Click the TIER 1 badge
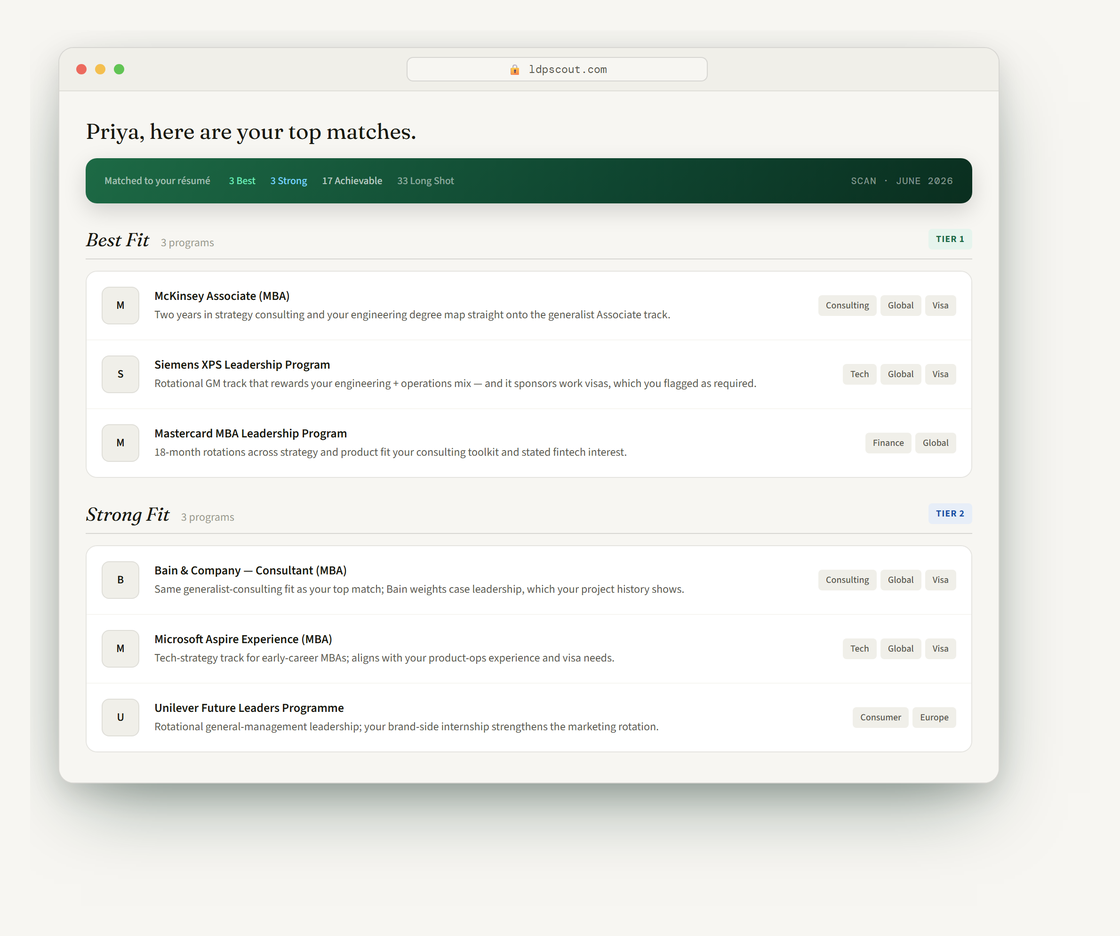This screenshot has height=936, width=1120. click(950, 239)
